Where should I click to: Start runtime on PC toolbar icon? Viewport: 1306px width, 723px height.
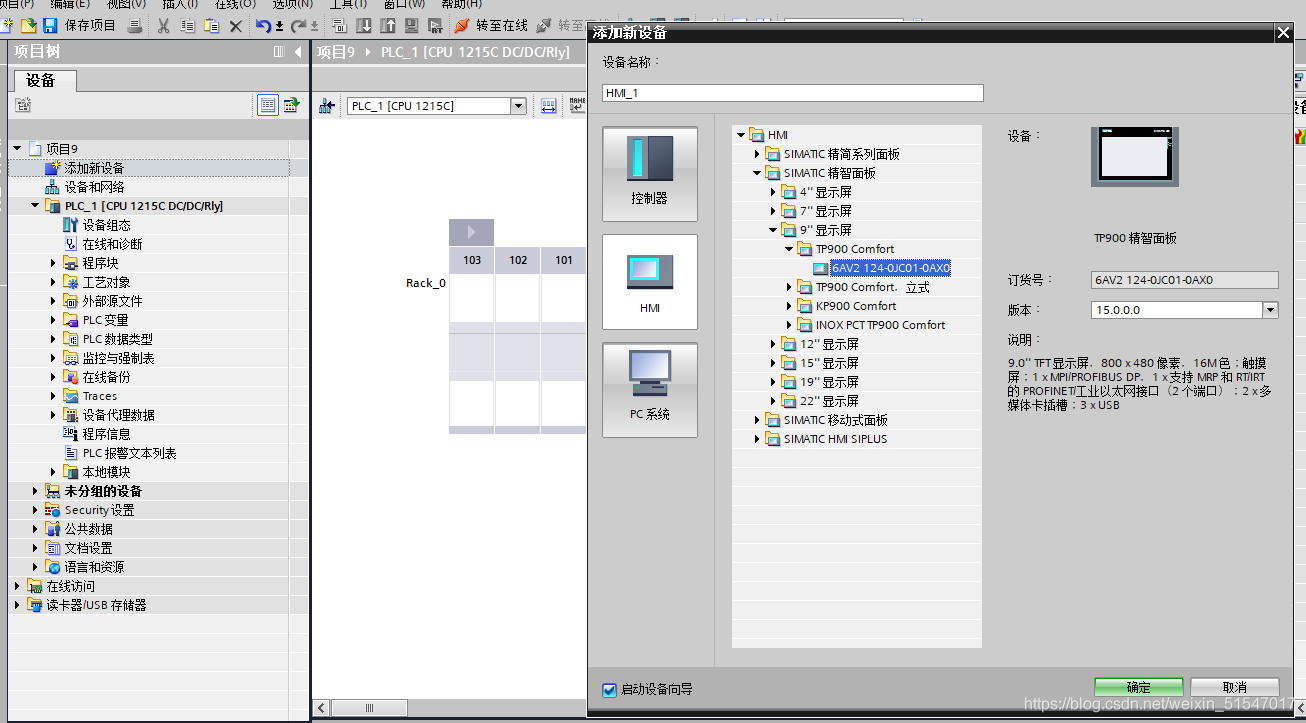click(x=435, y=25)
